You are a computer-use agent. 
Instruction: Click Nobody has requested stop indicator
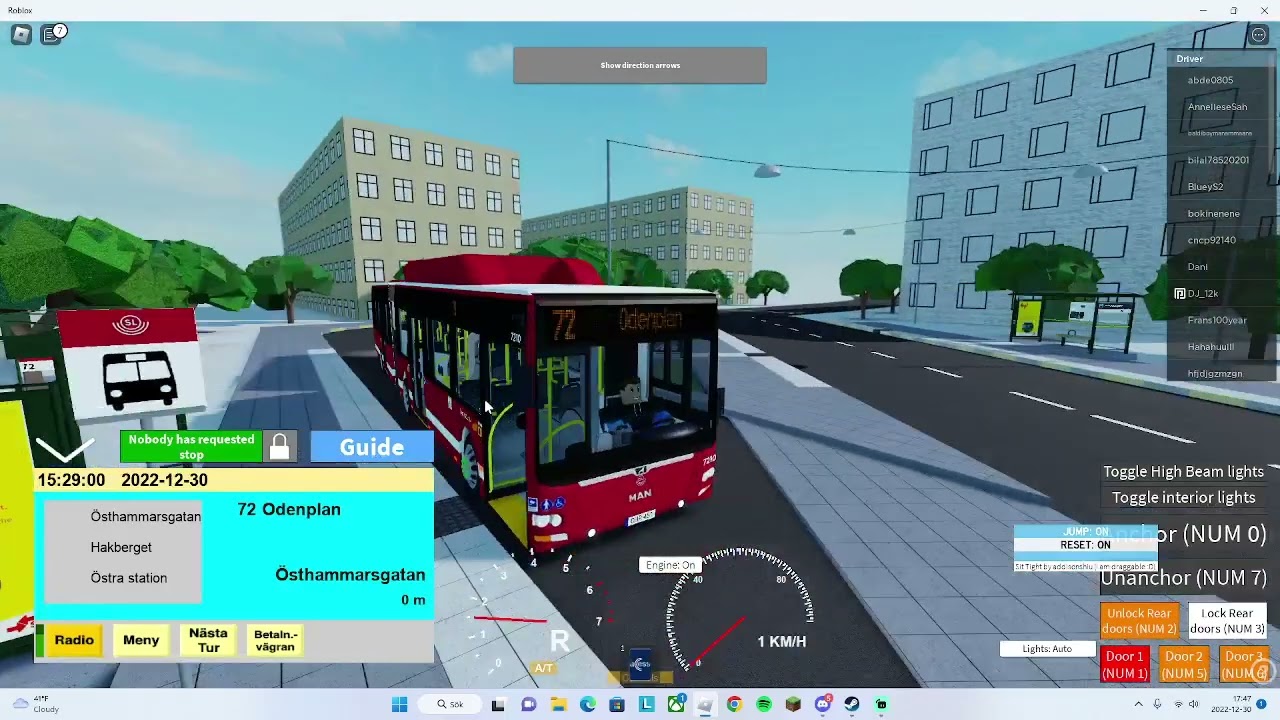(x=191, y=447)
